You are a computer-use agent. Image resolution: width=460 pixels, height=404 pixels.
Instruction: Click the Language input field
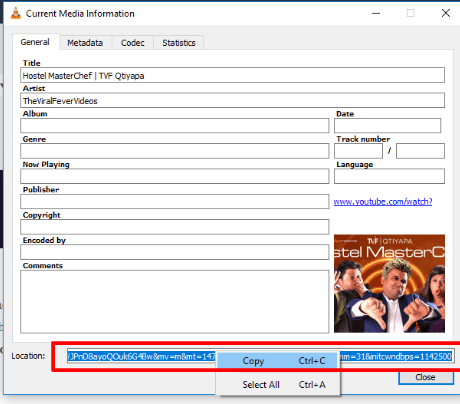pyautogui.click(x=389, y=176)
